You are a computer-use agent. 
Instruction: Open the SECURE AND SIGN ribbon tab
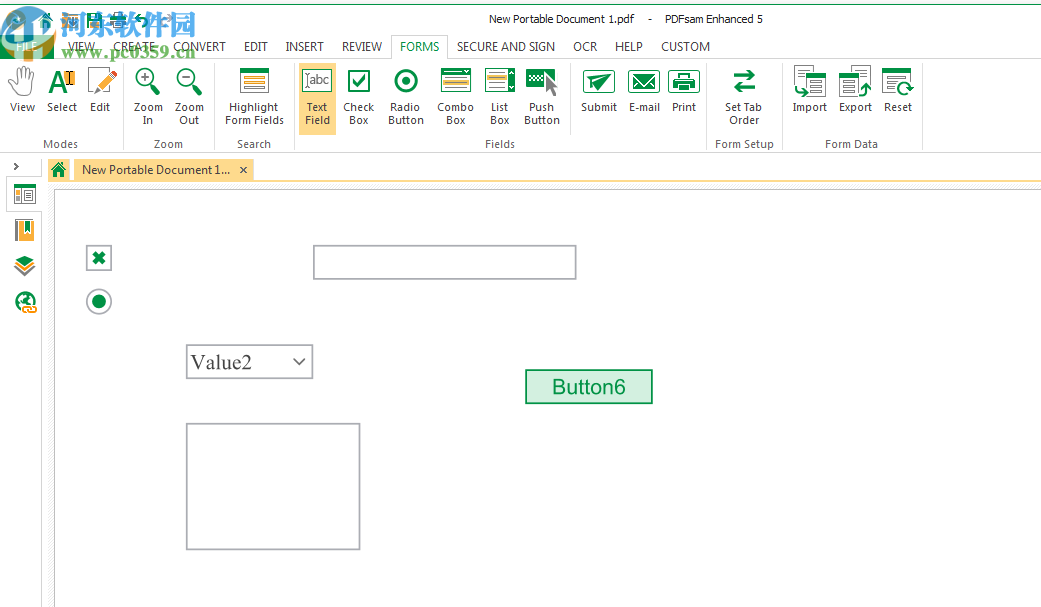[x=506, y=46]
